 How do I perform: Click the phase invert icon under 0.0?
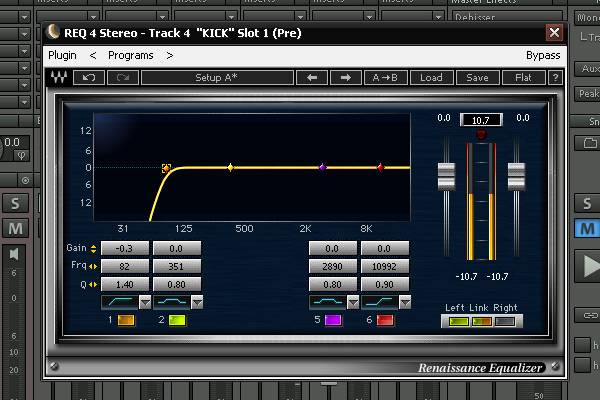pos(21,155)
